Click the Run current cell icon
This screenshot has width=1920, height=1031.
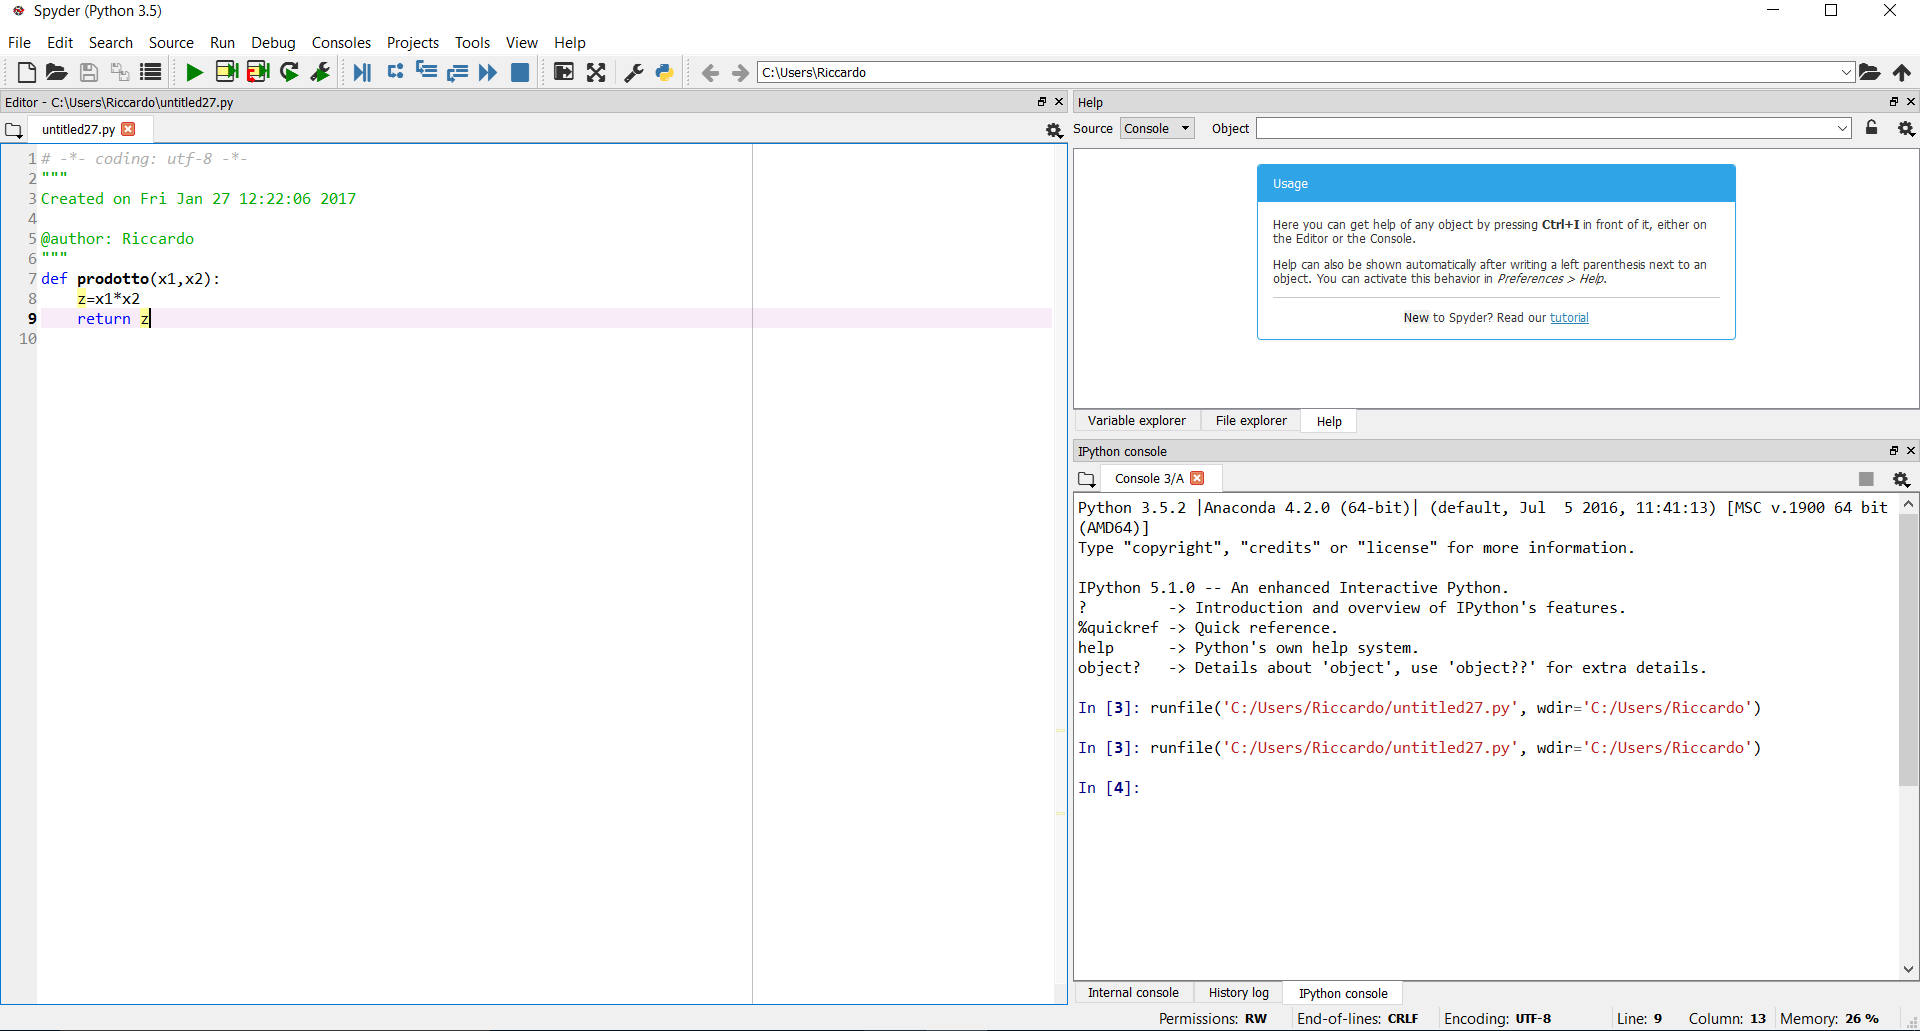pyautogui.click(x=227, y=72)
